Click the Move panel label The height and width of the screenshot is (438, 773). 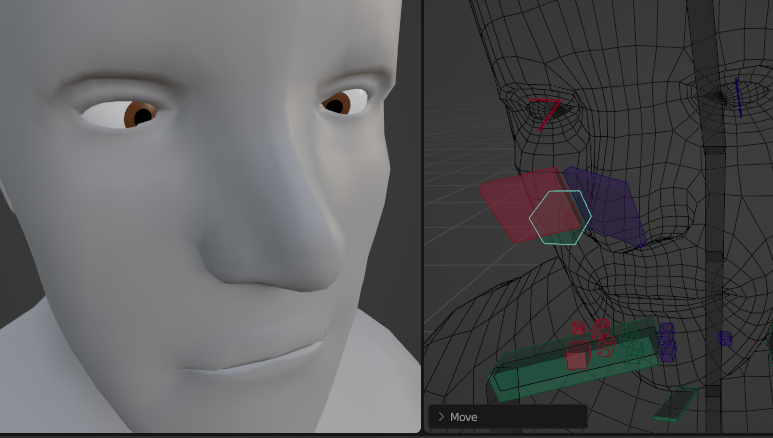pos(464,417)
